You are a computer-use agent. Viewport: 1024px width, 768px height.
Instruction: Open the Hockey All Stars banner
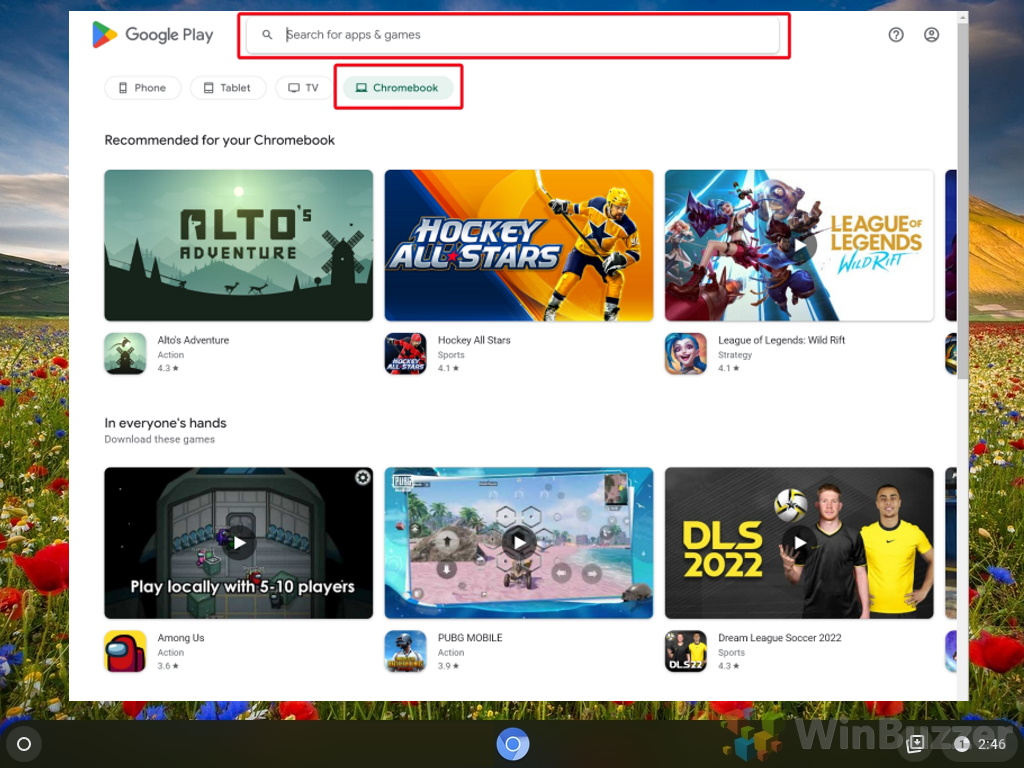click(519, 245)
